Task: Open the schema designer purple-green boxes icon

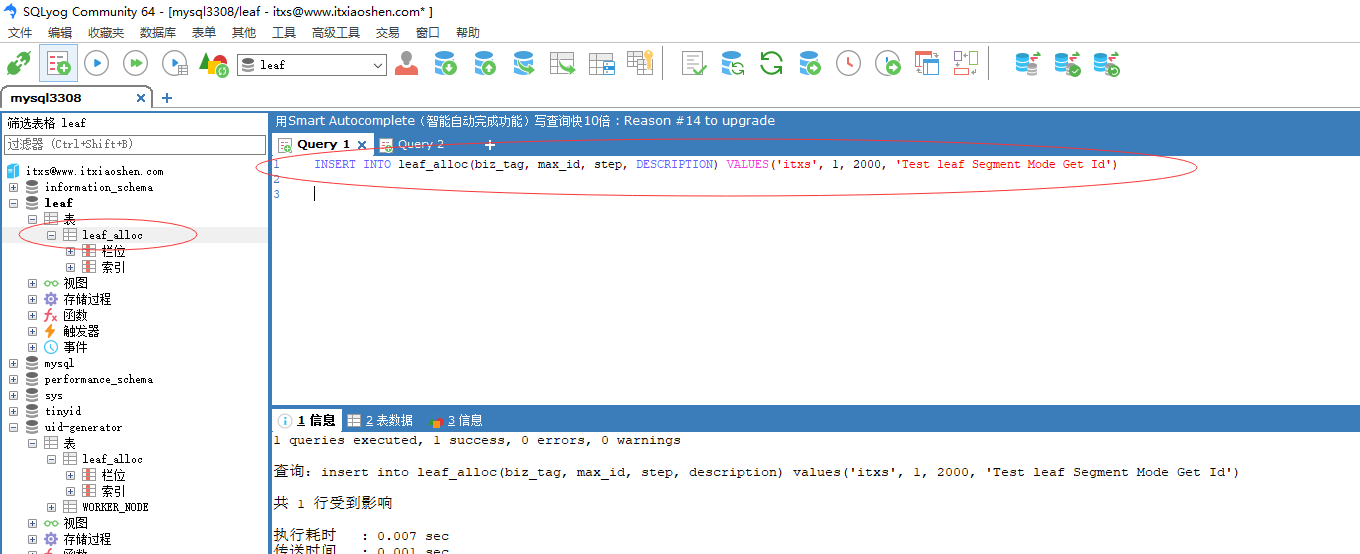Action: (x=966, y=64)
